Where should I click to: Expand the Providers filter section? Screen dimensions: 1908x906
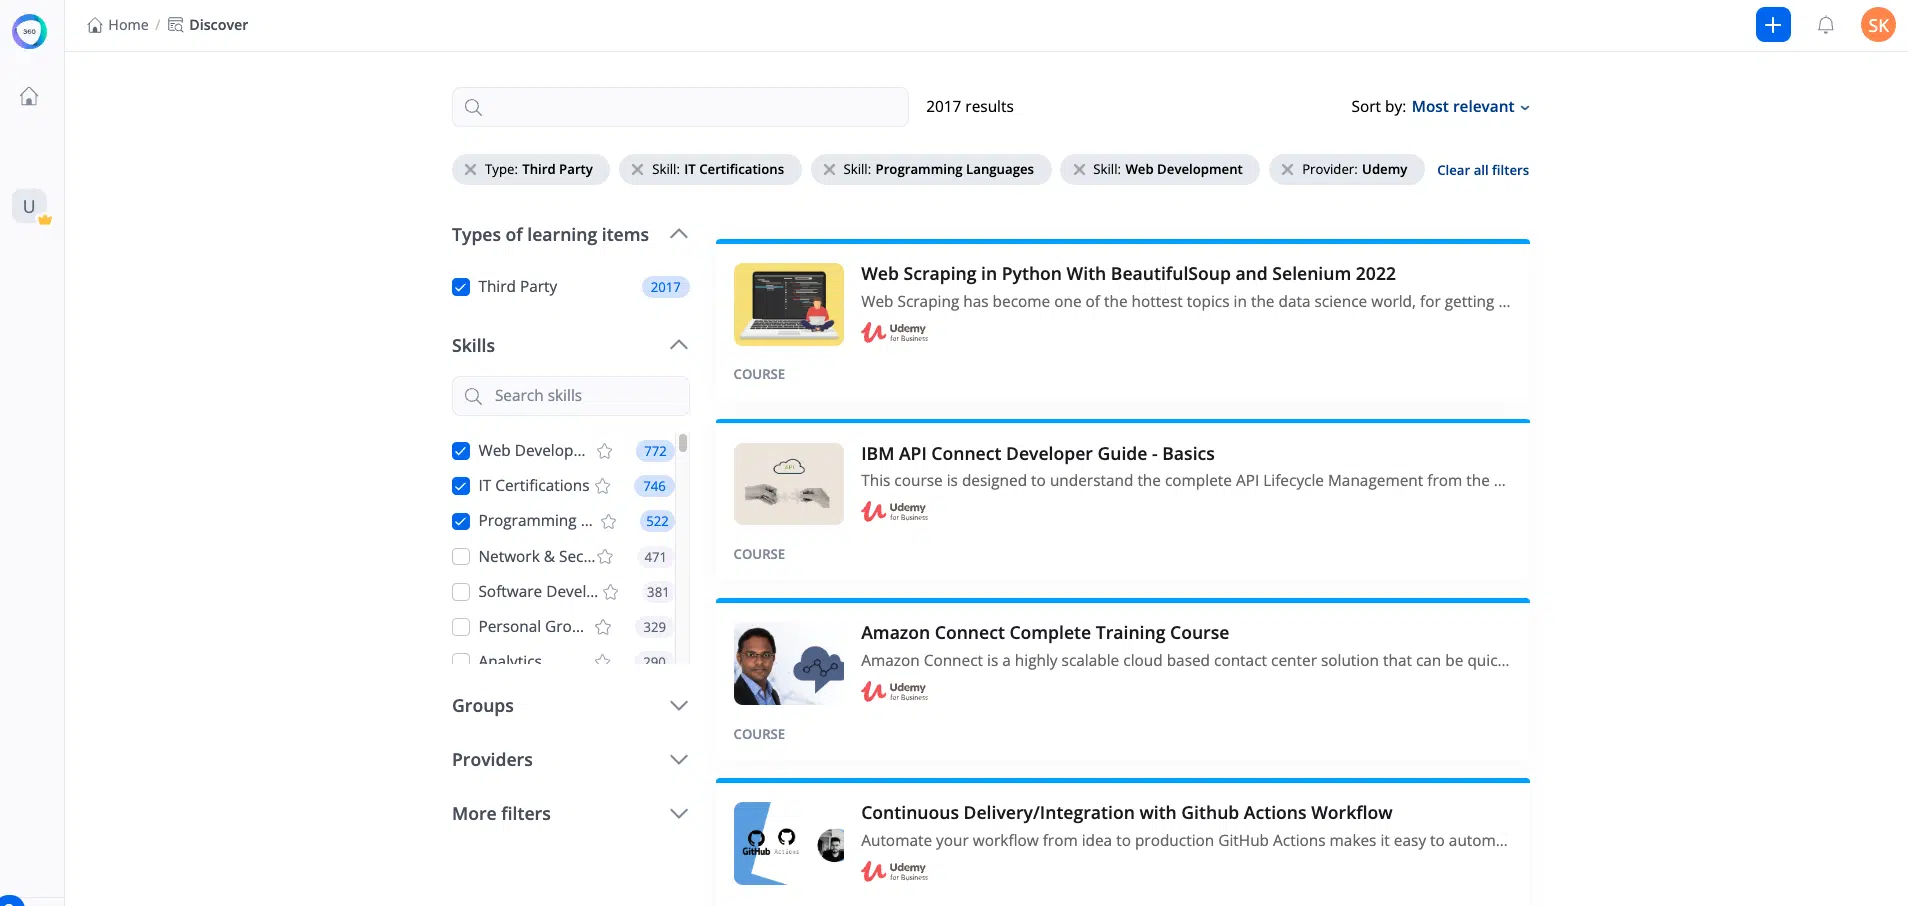click(679, 760)
